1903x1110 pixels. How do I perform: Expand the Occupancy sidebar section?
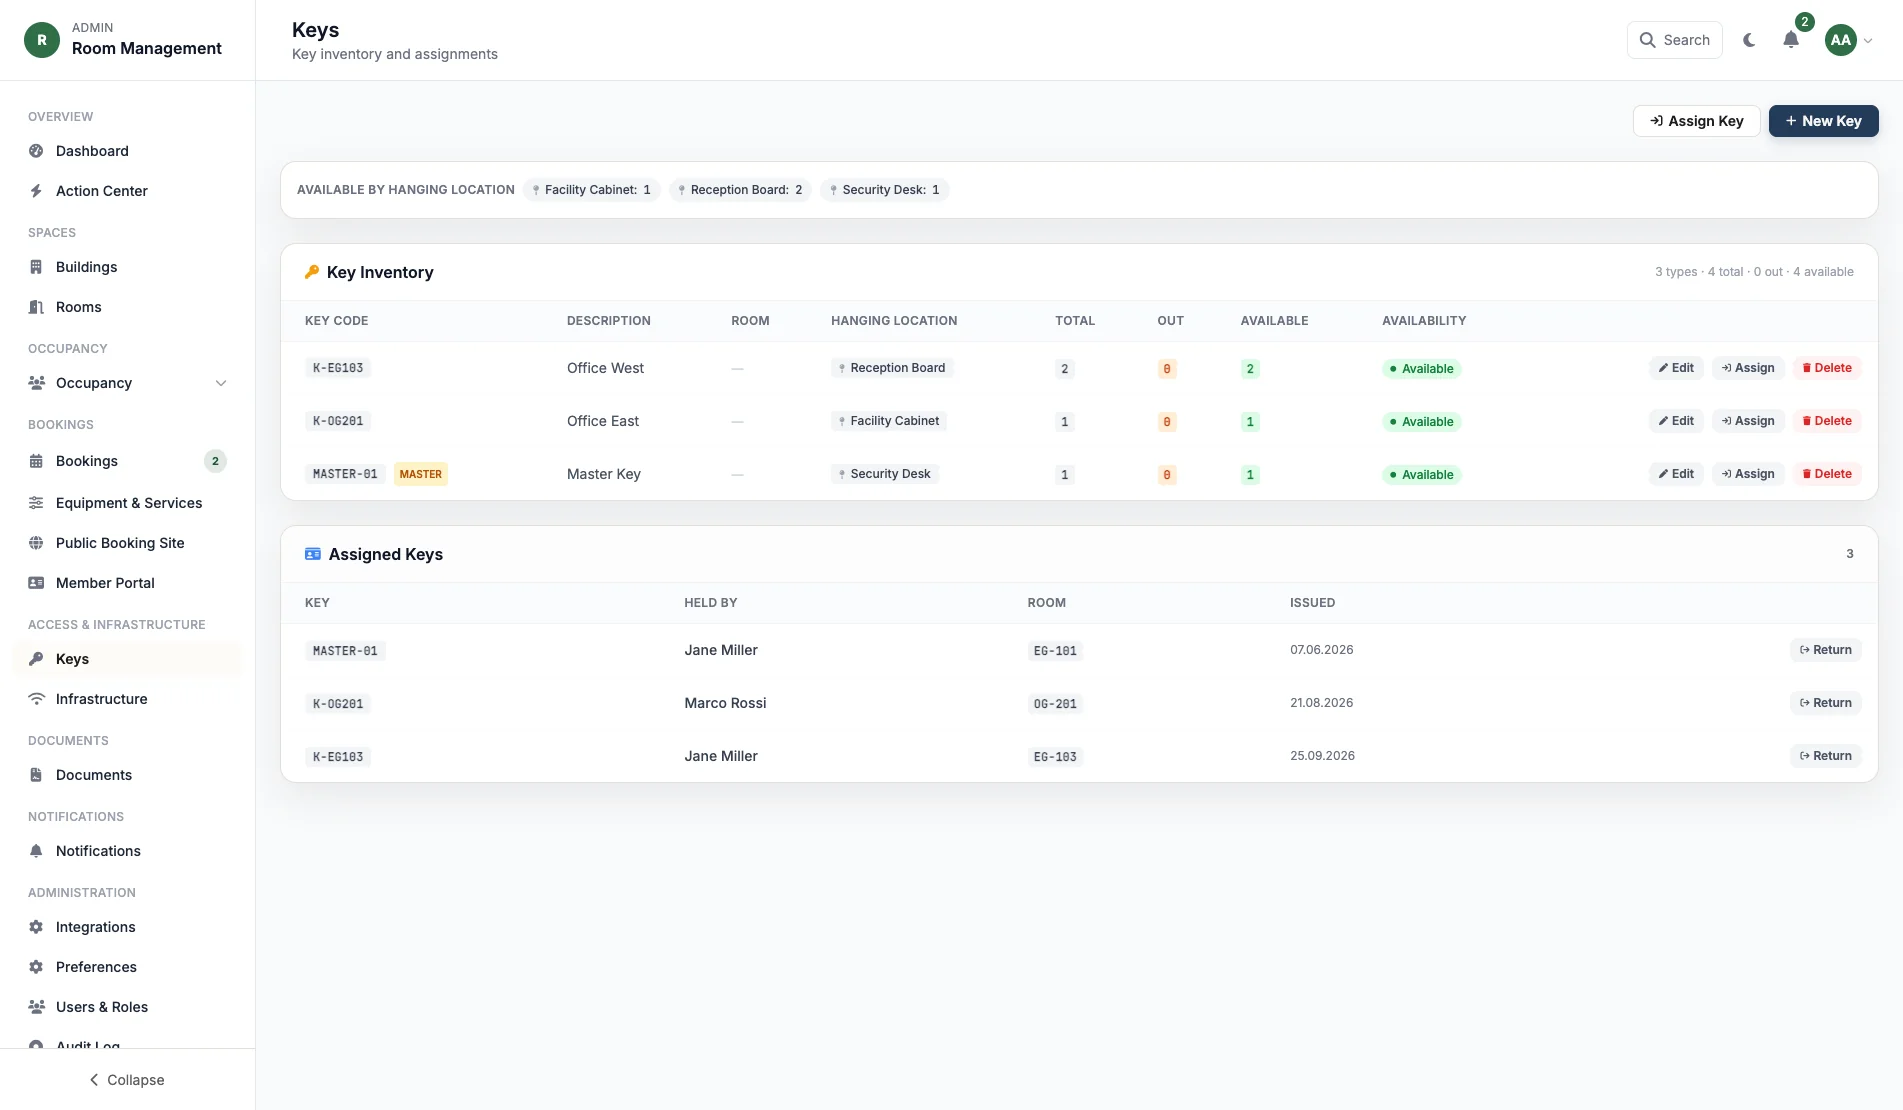tap(128, 383)
